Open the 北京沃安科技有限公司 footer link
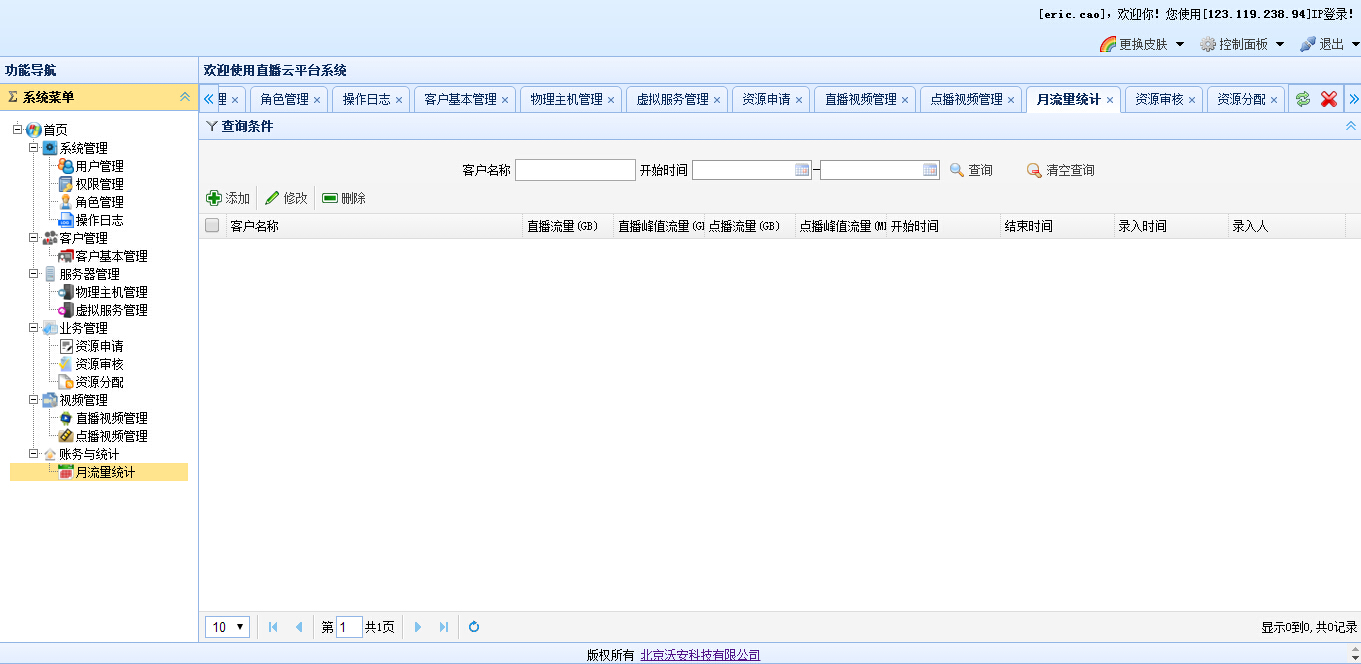Image resolution: width=1361 pixels, height=664 pixels. point(700,655)
